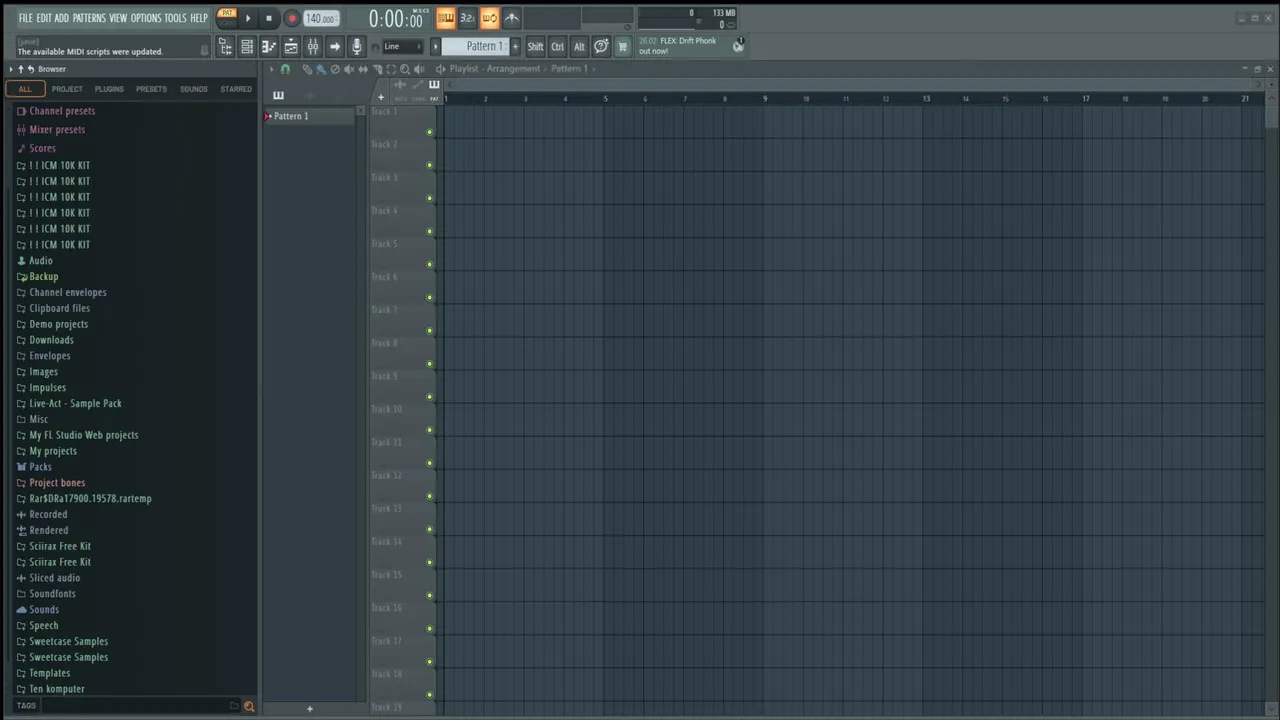Add pattern with plus beside Pattern 1 selector
The image size is (1280, 720).
[x=515, y=46]
